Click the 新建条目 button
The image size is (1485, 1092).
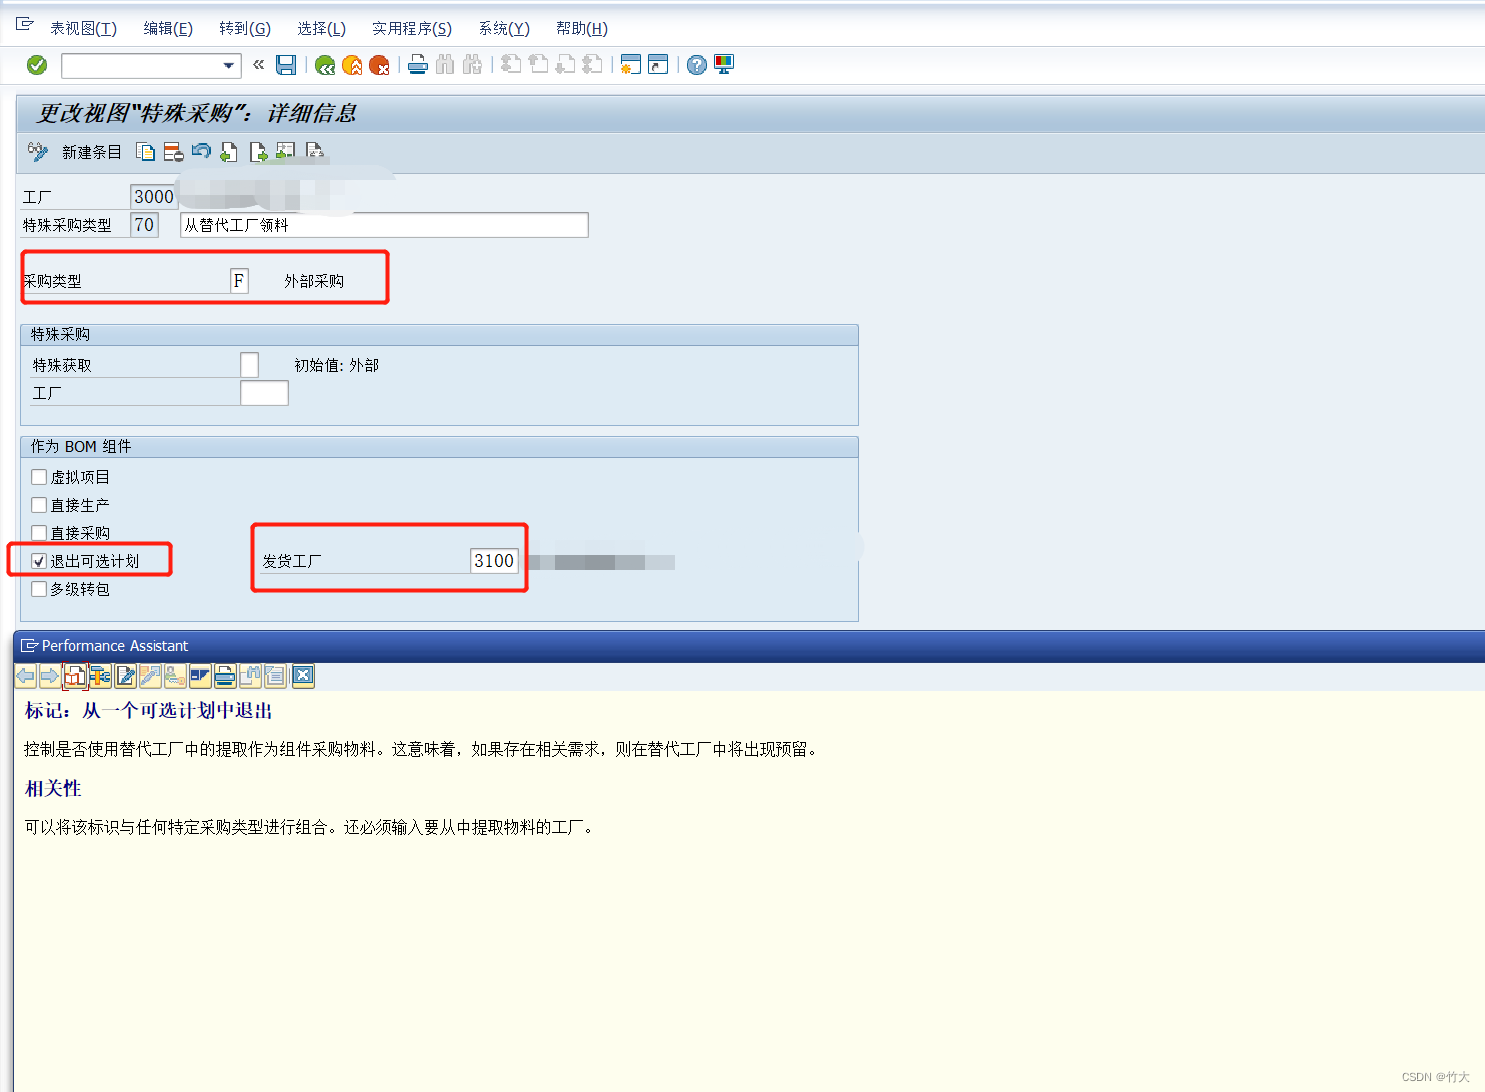point(91,151)
